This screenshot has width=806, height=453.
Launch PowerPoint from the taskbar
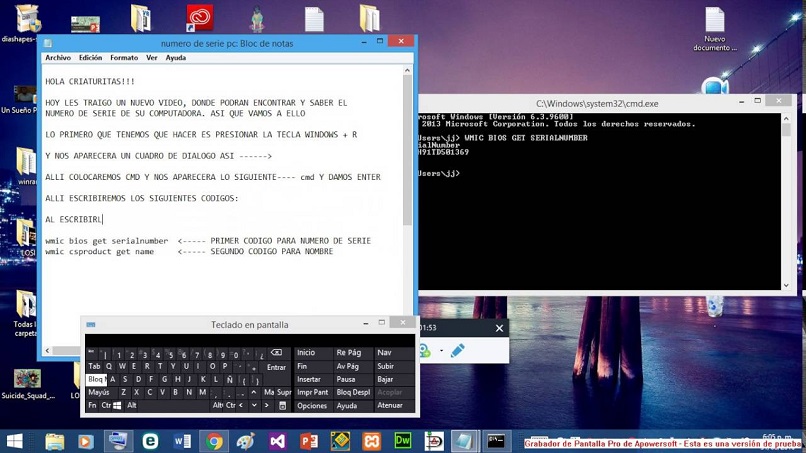click(x=308, y=441)
